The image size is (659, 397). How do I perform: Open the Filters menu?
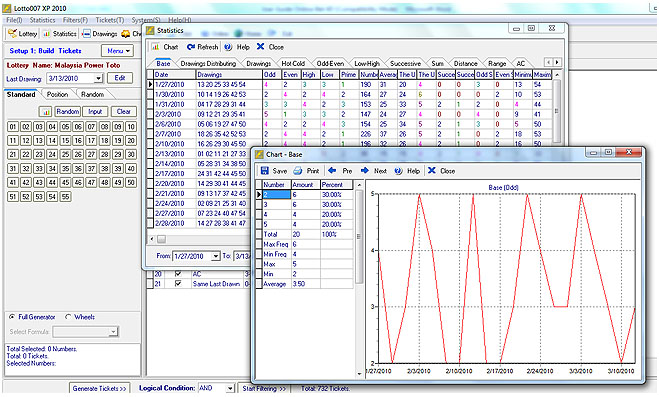pos(76,20)
